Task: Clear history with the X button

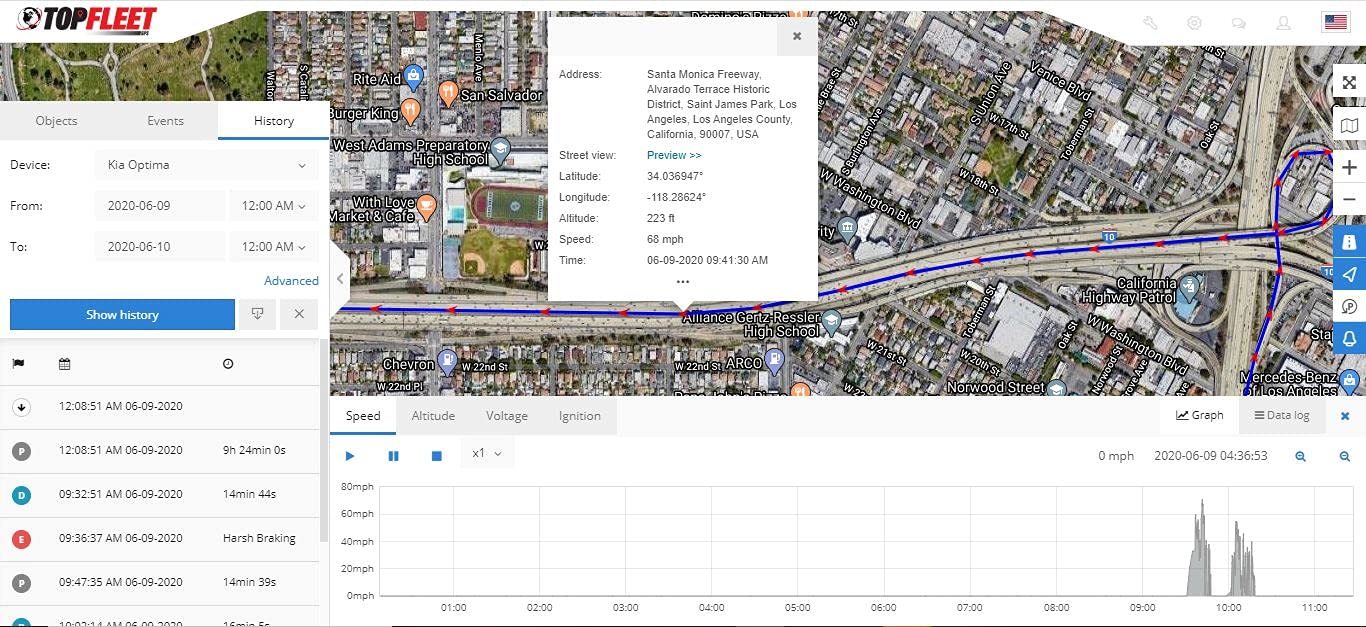Action: tap(299, 314)
